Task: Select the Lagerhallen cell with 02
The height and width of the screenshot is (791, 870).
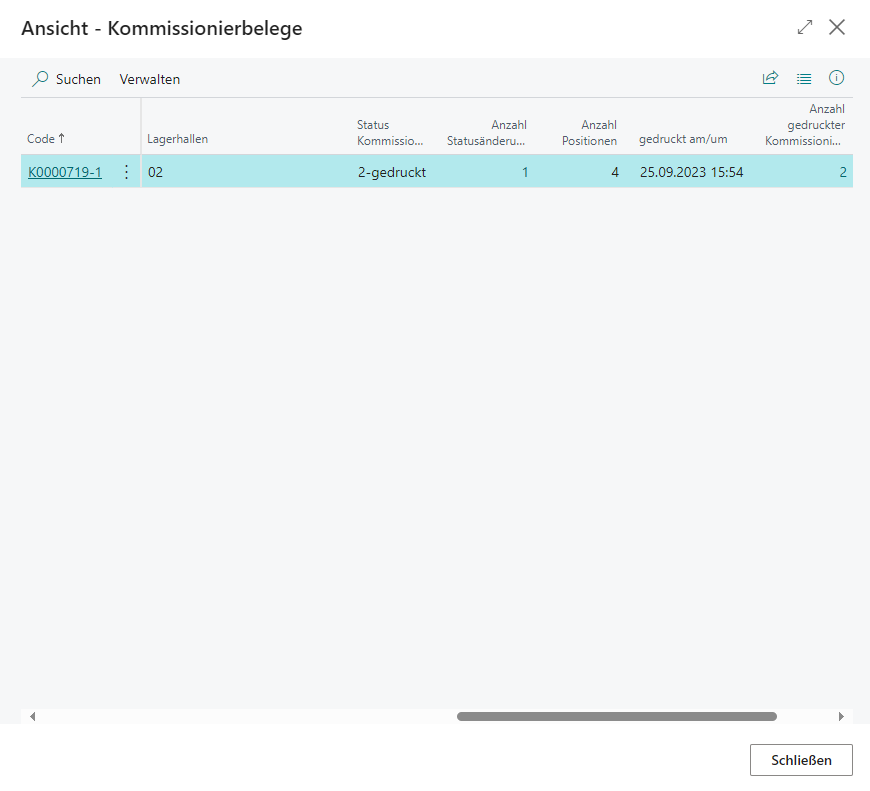Action: click(245, 172)
